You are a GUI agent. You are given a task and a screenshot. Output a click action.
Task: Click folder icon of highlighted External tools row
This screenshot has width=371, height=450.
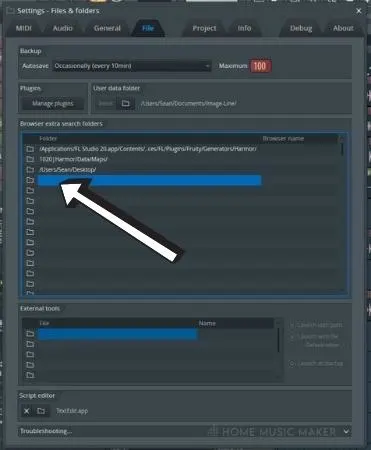click(x=30, y=334)
